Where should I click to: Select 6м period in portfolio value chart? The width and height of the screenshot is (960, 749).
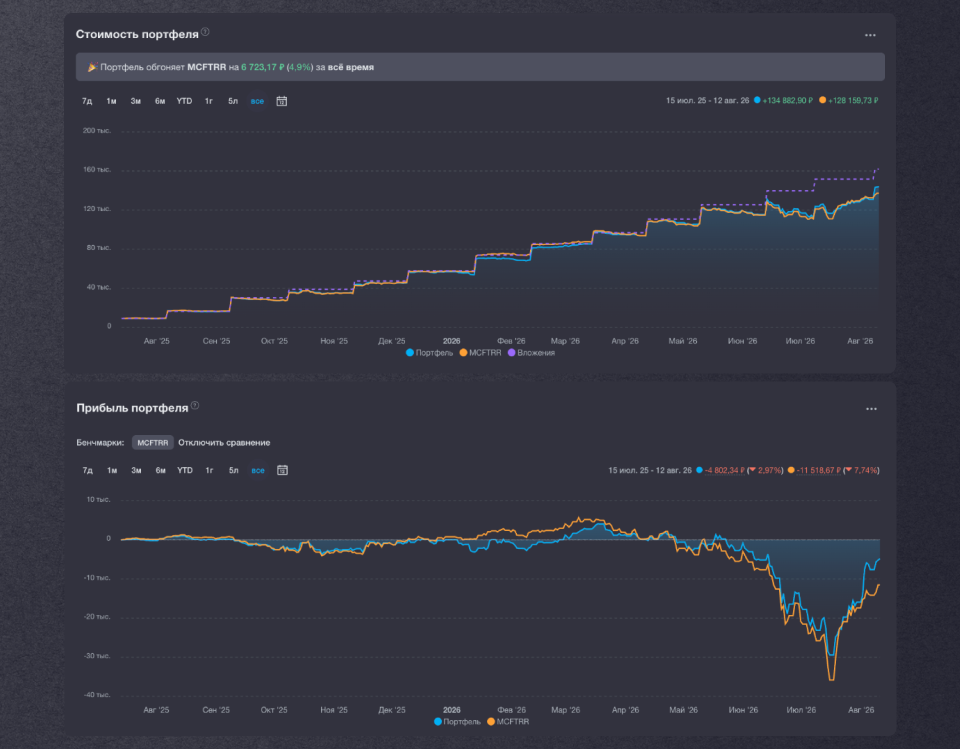click(160, 101)
